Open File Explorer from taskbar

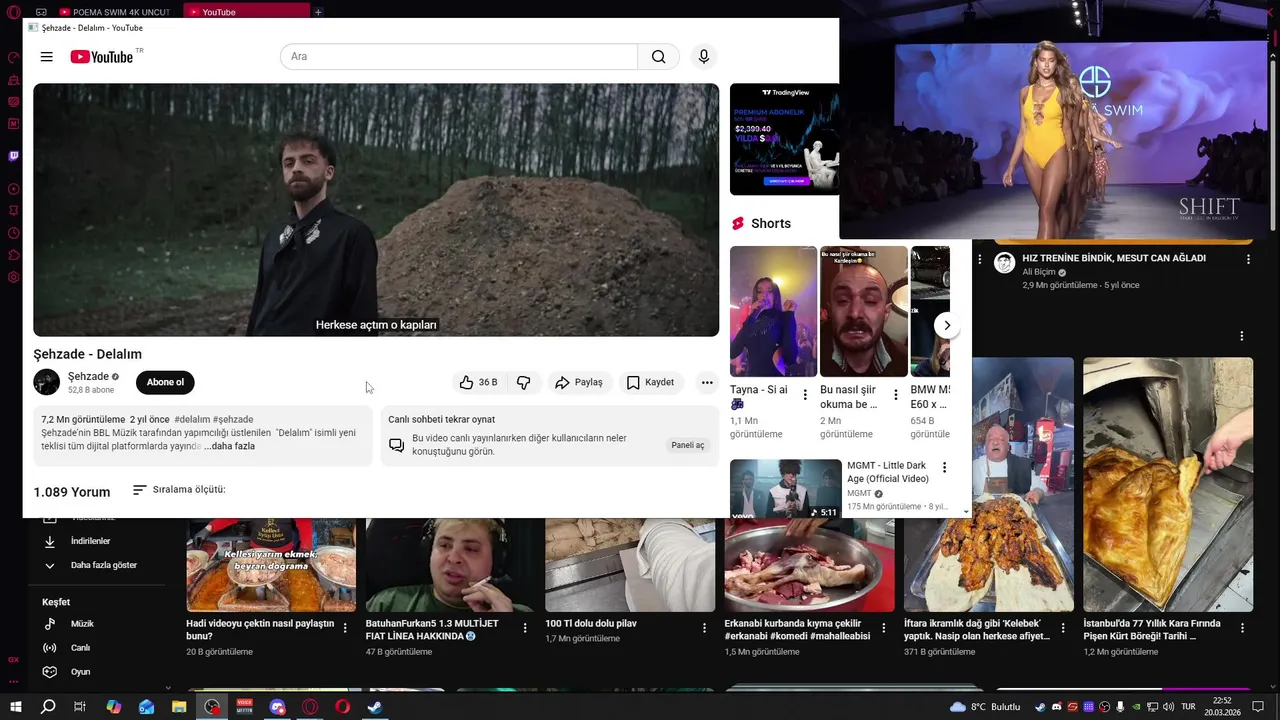point(179,707)
